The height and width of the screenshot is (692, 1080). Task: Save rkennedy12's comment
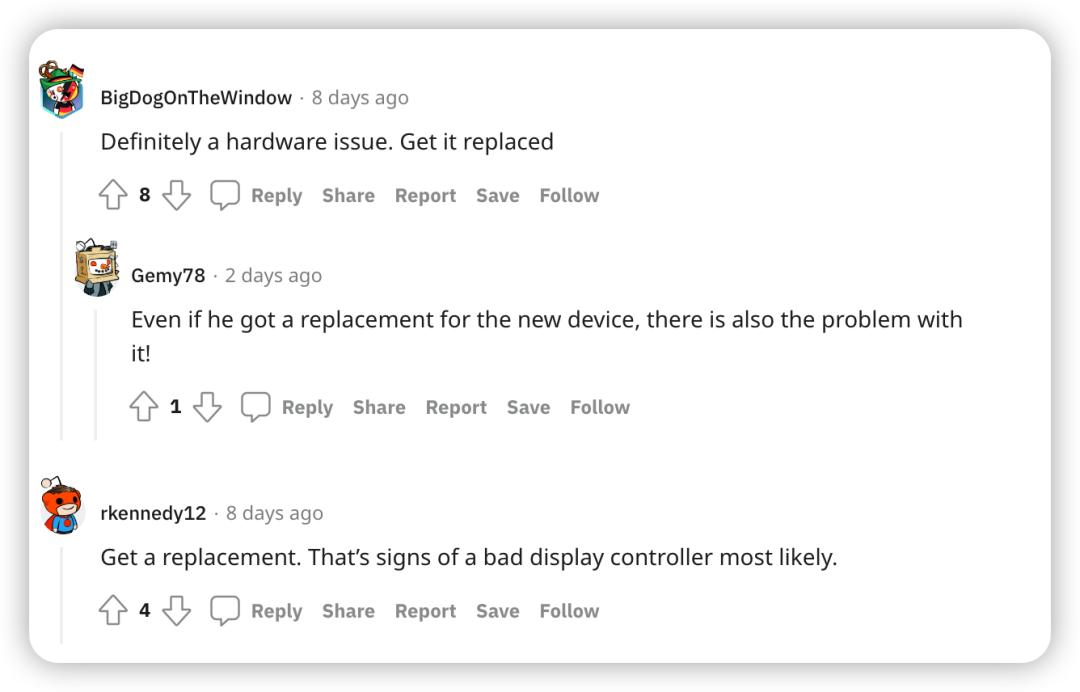pyautogui.click(x=497, y=610)
